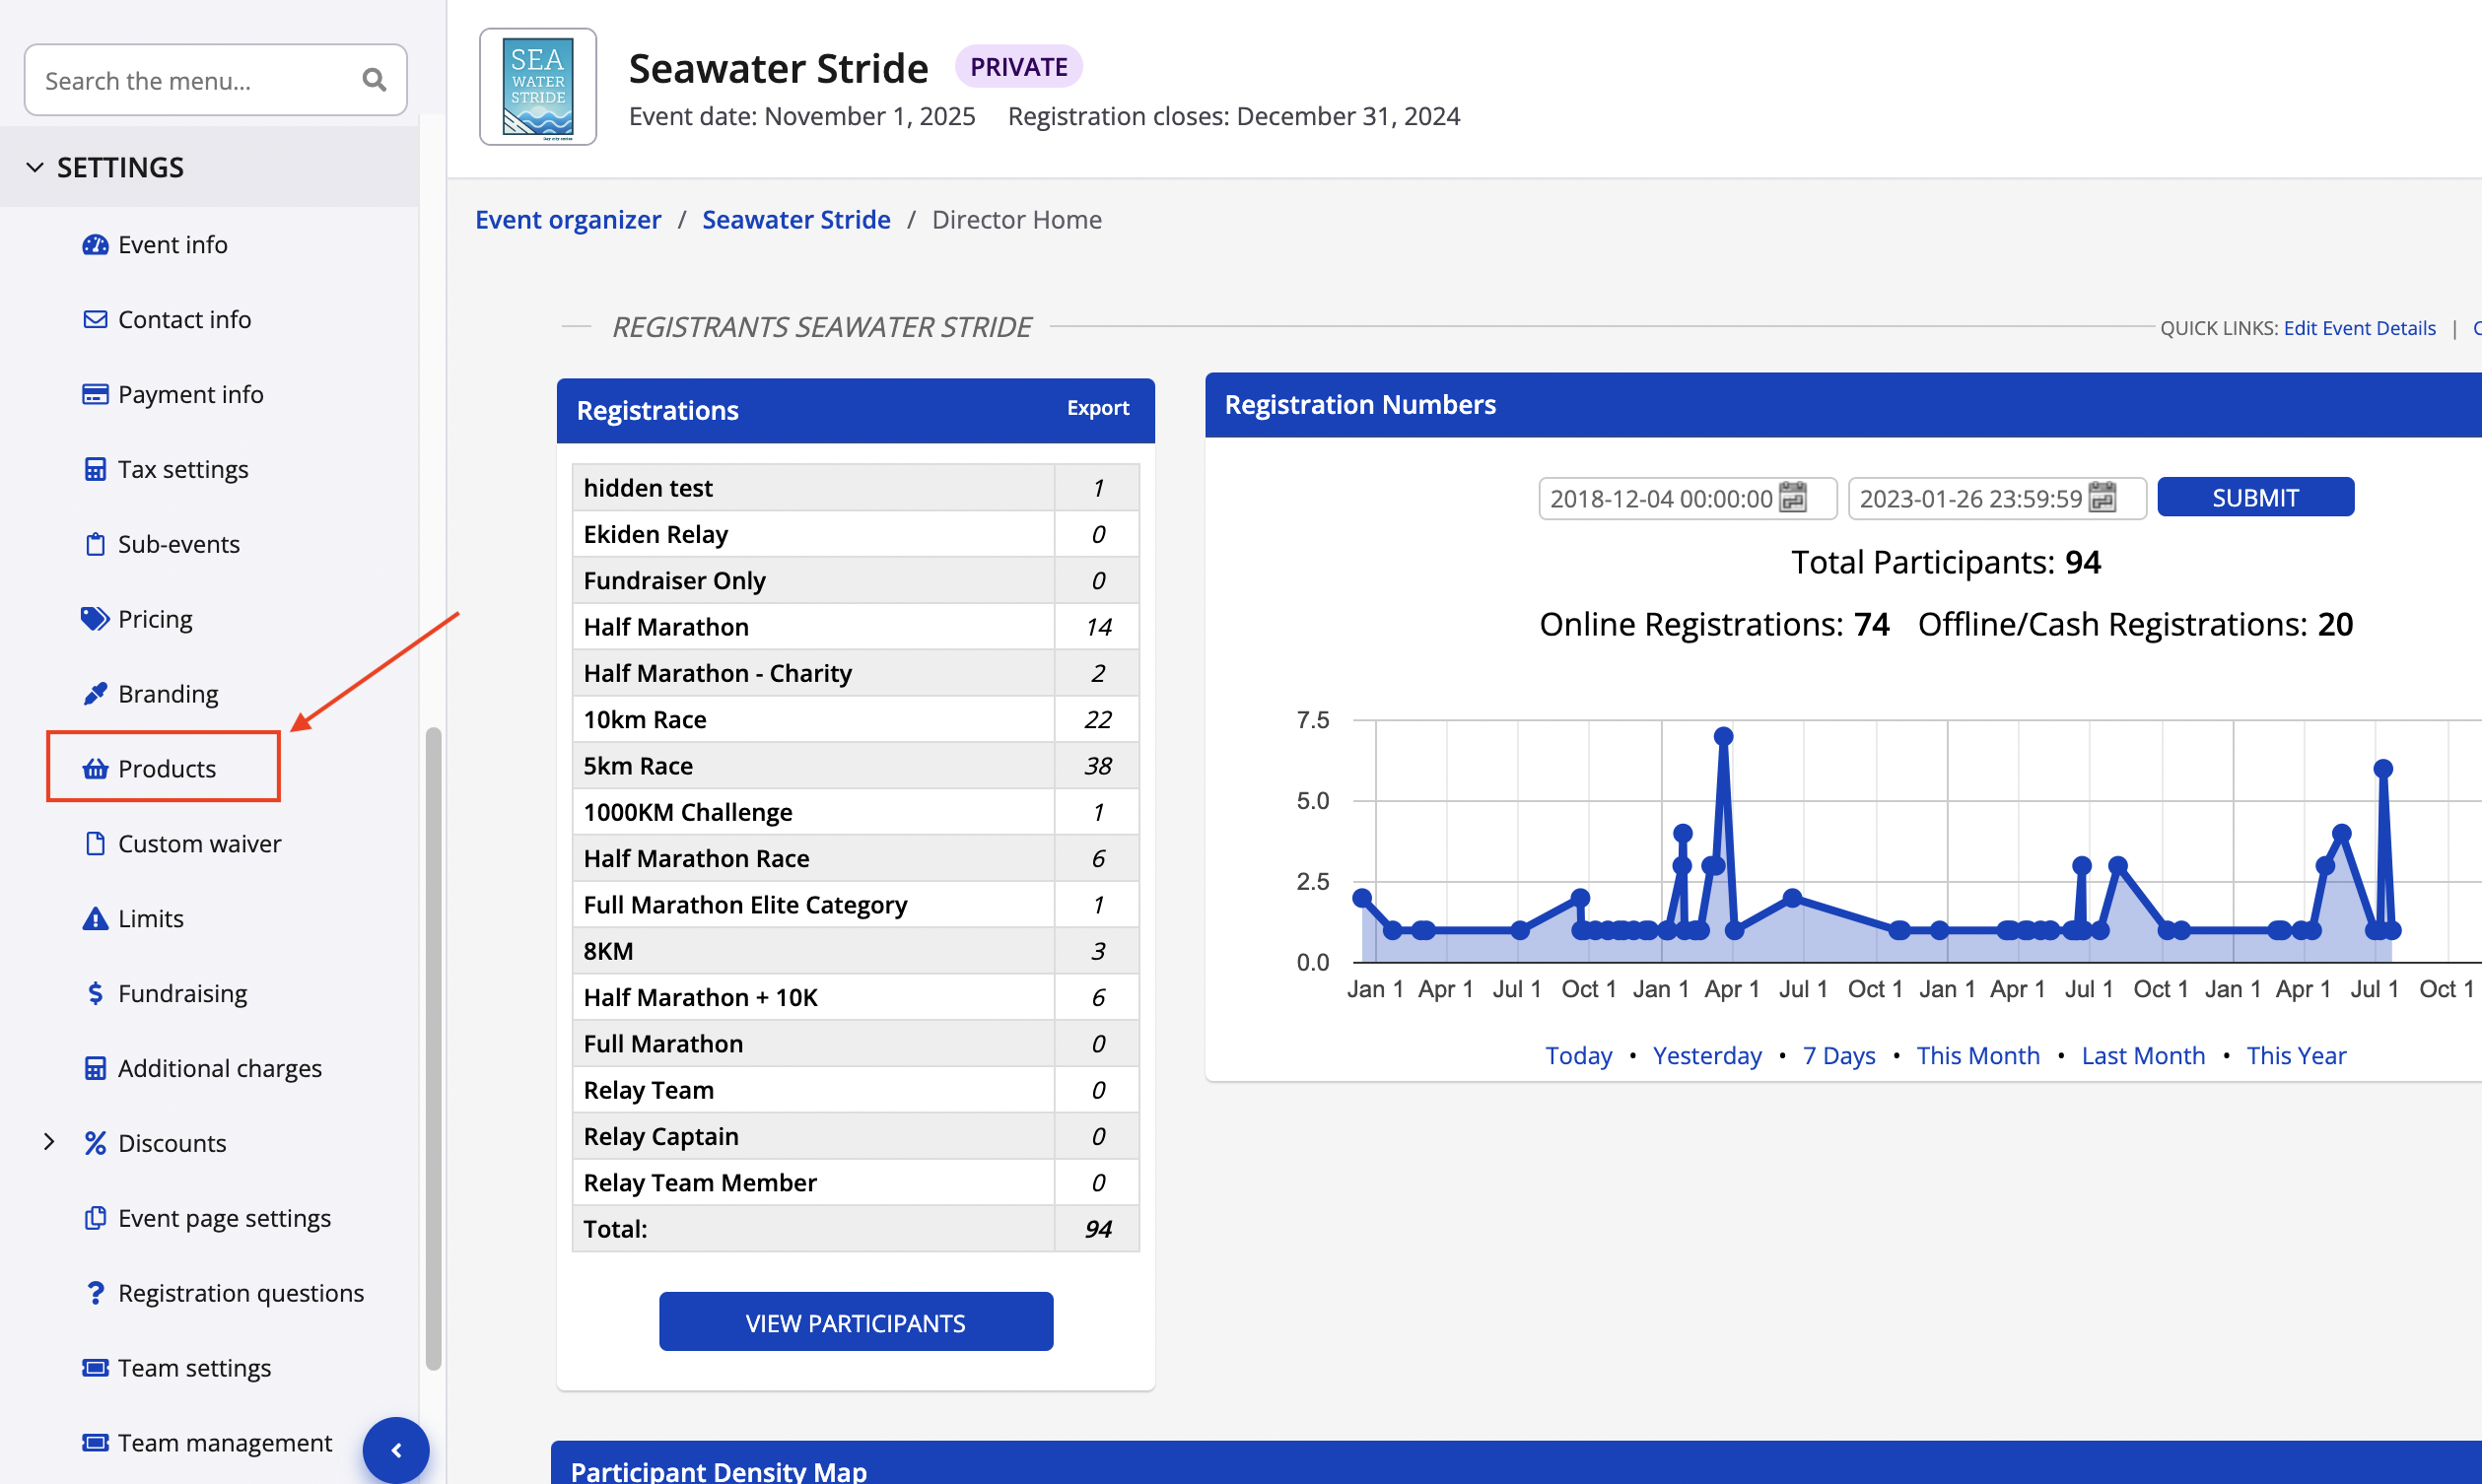Viewport: 2482px width, 1484px height.
Task: Click the Branding paintbrush icon
Action: pyautogui.click(x=95, y=693)
